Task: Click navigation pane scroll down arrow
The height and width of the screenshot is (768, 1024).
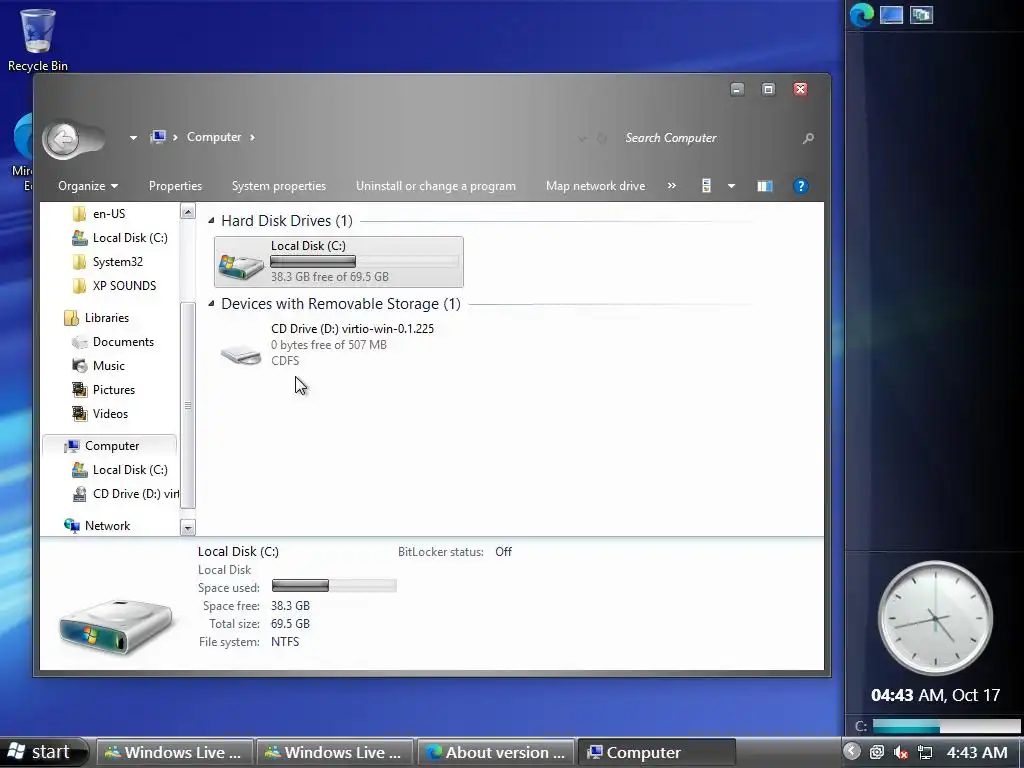Action: (187, 528)
